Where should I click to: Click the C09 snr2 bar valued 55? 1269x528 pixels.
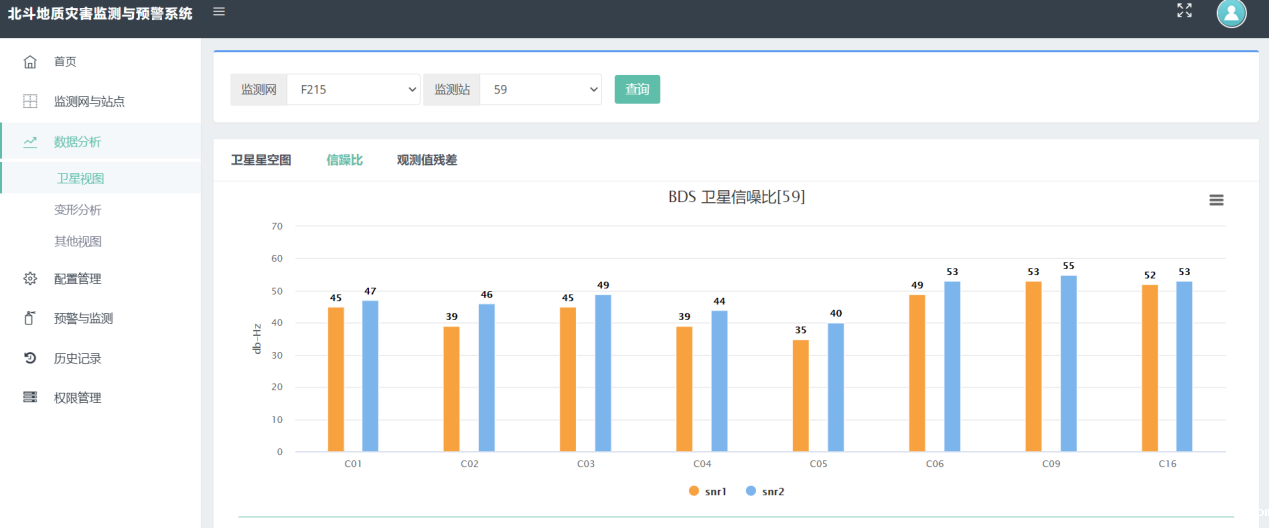tap(1068, 363)
